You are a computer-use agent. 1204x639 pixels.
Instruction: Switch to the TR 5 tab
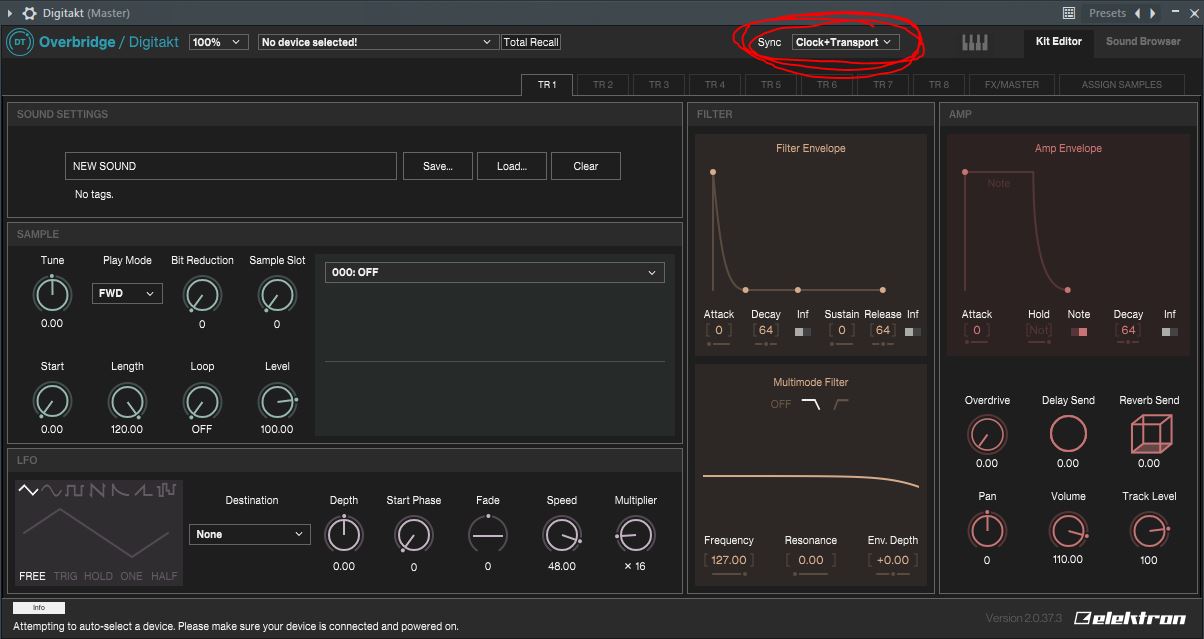pos(771,85)
